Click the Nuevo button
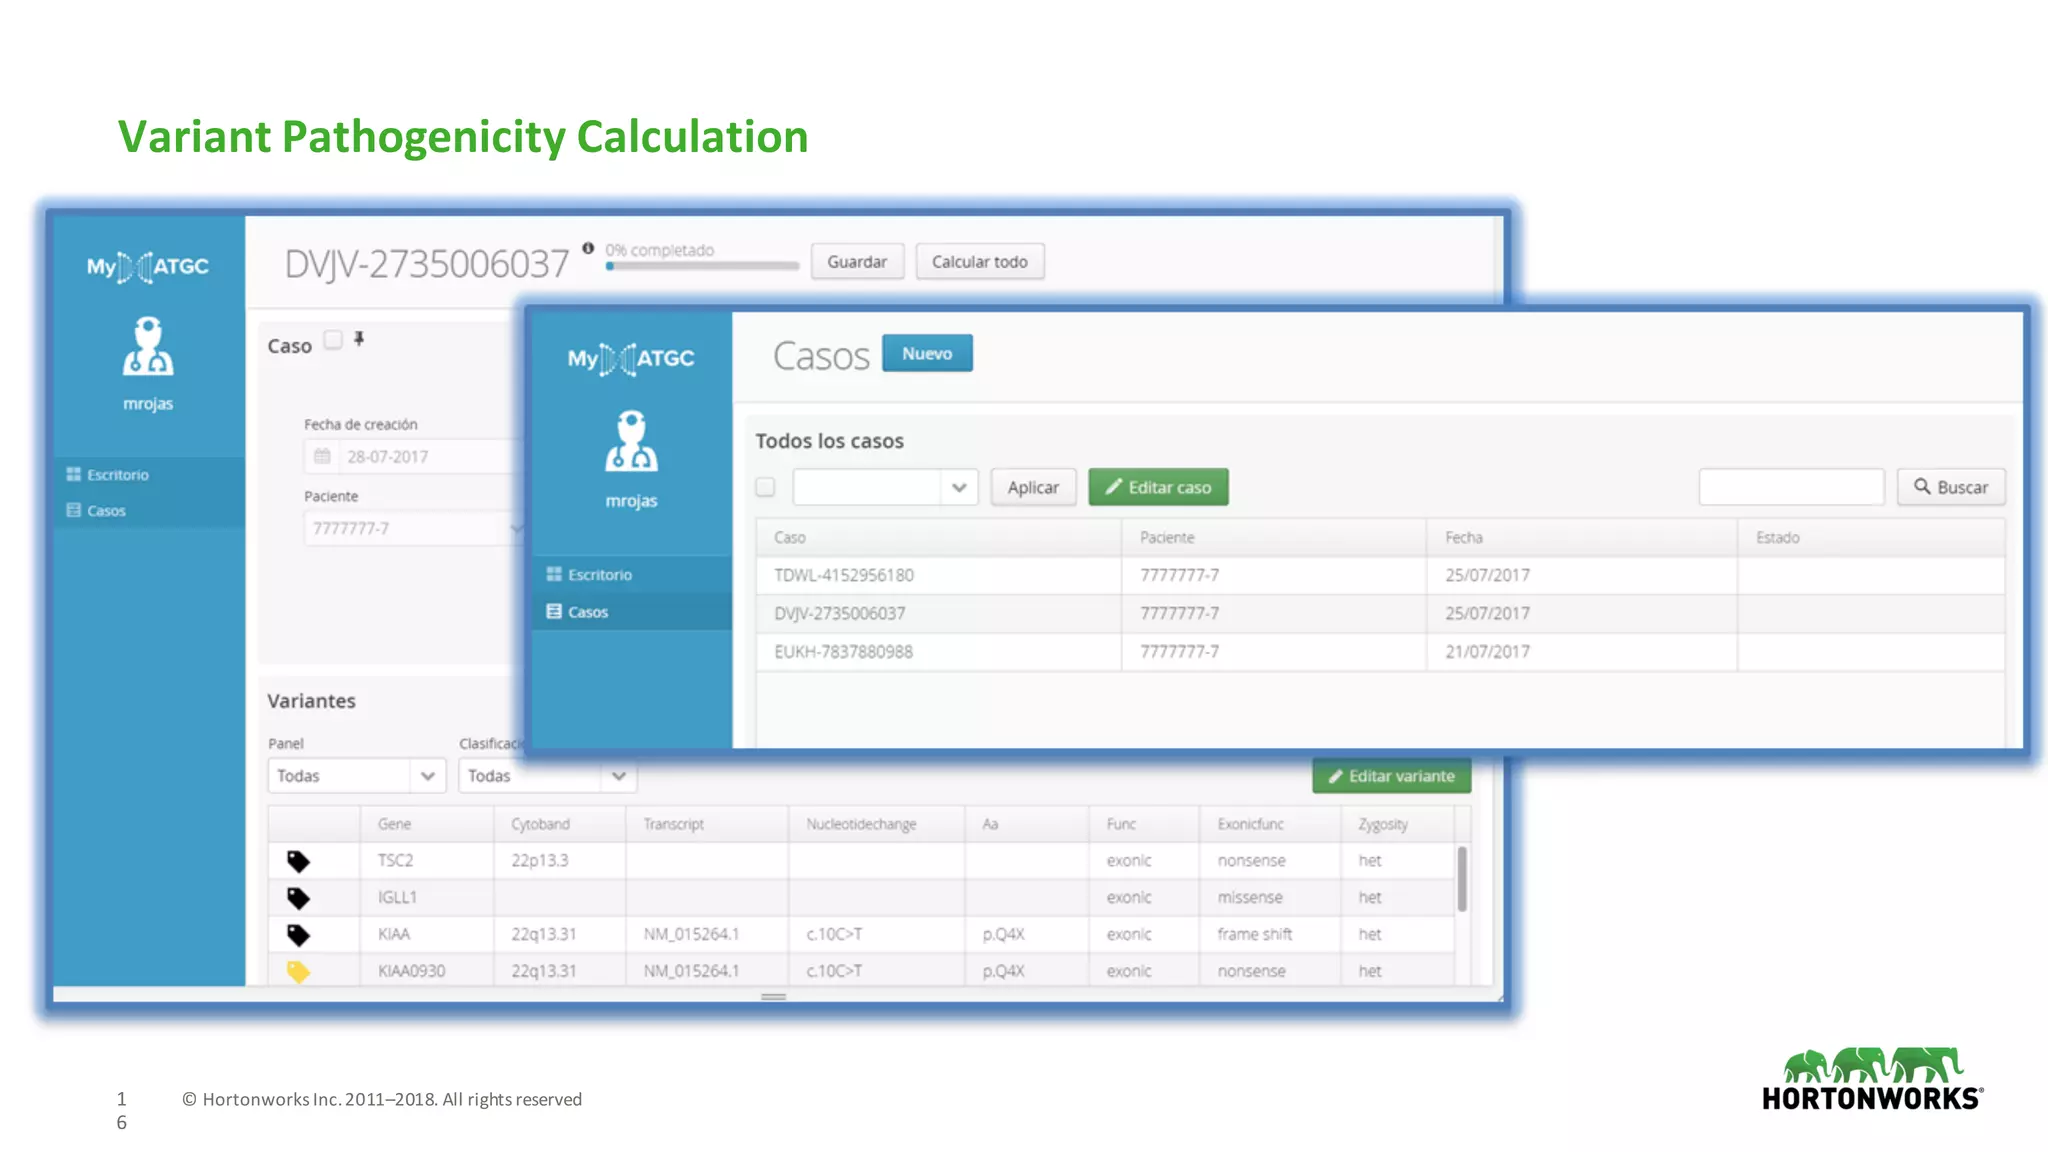 (927, 353)
